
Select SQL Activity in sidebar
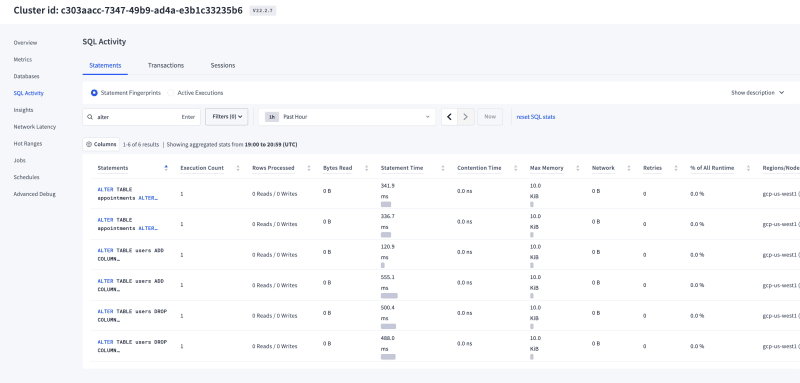29,93
